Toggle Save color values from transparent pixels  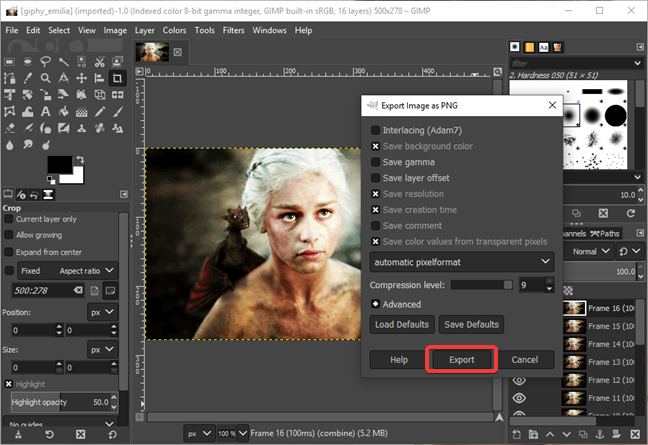375,242
